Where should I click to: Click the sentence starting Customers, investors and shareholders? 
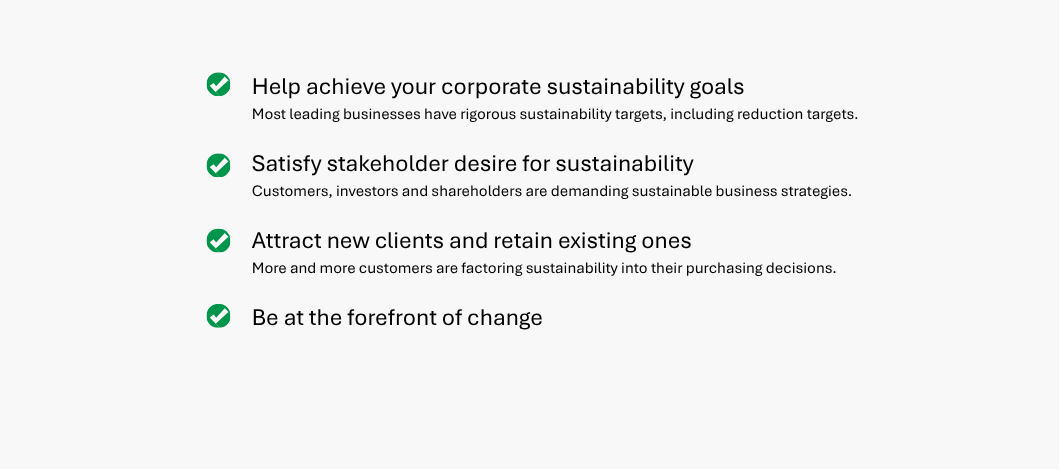point(552,191)
